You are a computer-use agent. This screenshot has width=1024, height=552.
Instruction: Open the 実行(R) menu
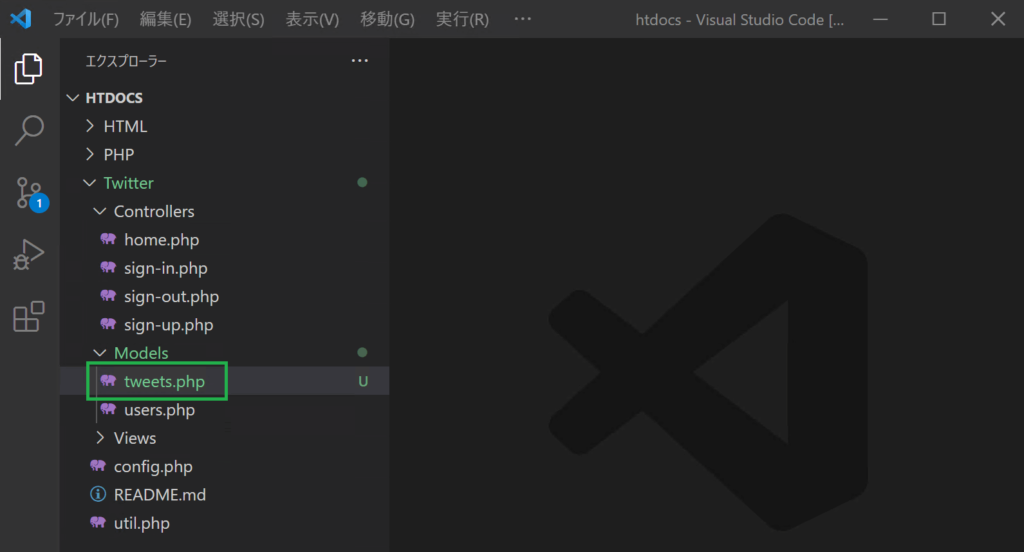pos(462,20)
